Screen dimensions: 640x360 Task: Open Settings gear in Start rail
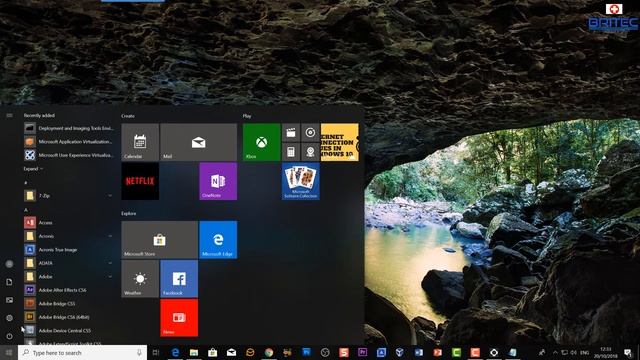[9, 318]
